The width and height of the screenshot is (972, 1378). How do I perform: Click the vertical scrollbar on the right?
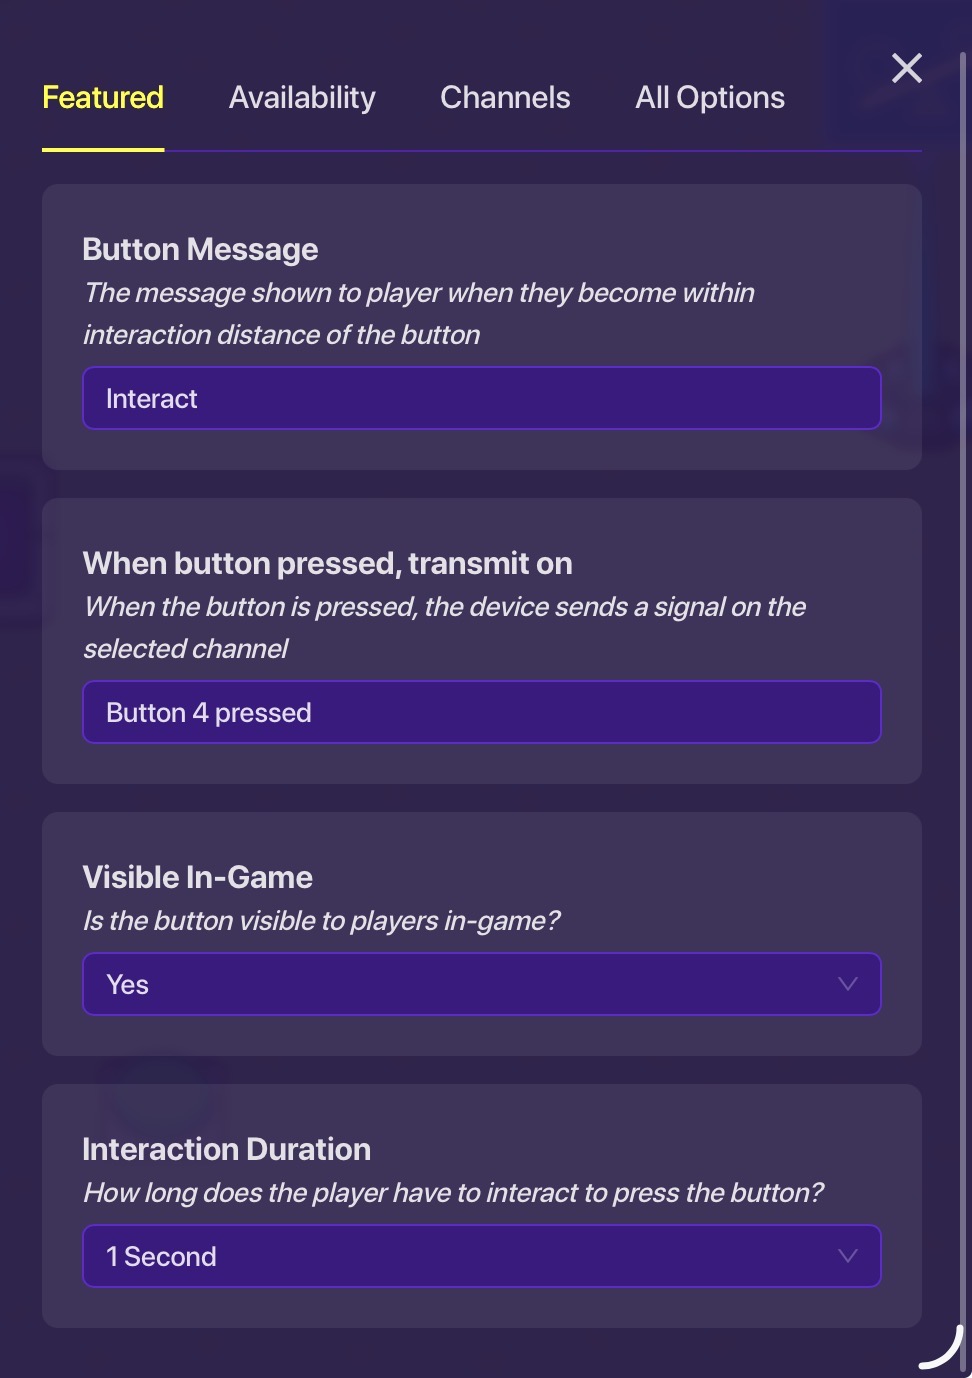(x=964, y=600)
